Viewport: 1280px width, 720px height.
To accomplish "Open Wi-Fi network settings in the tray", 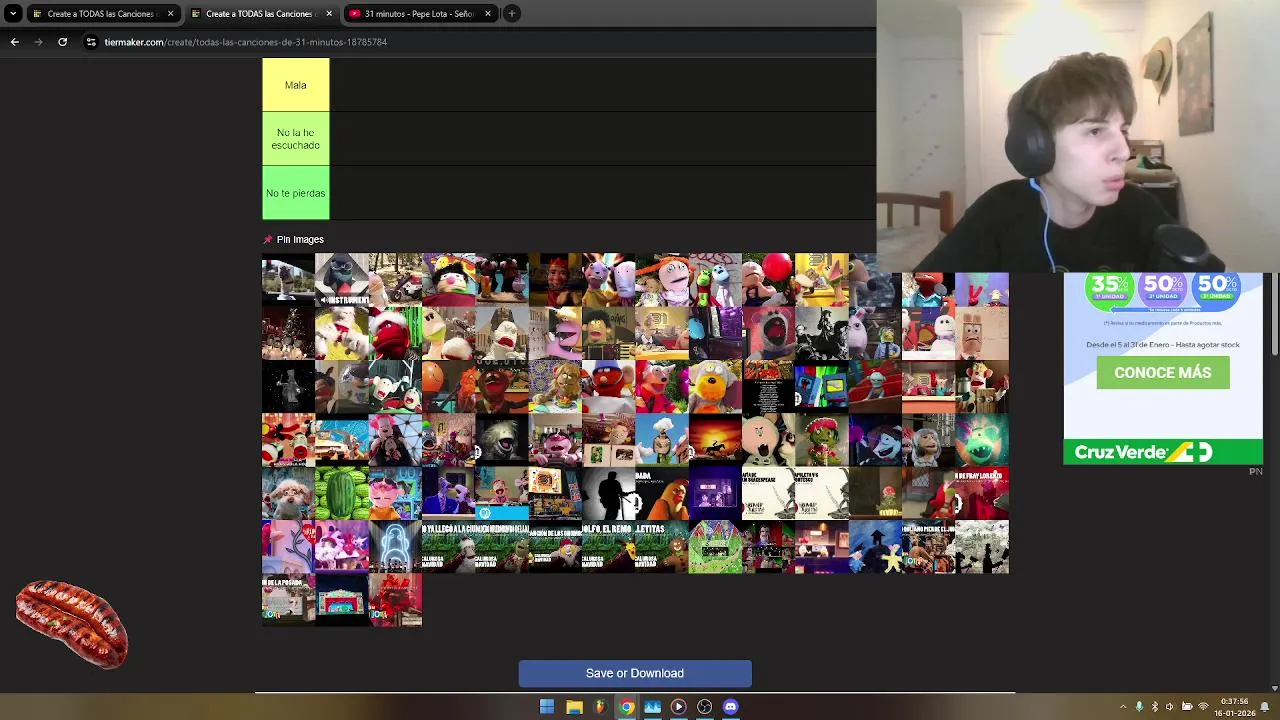I will click(x=1203, y=707).
